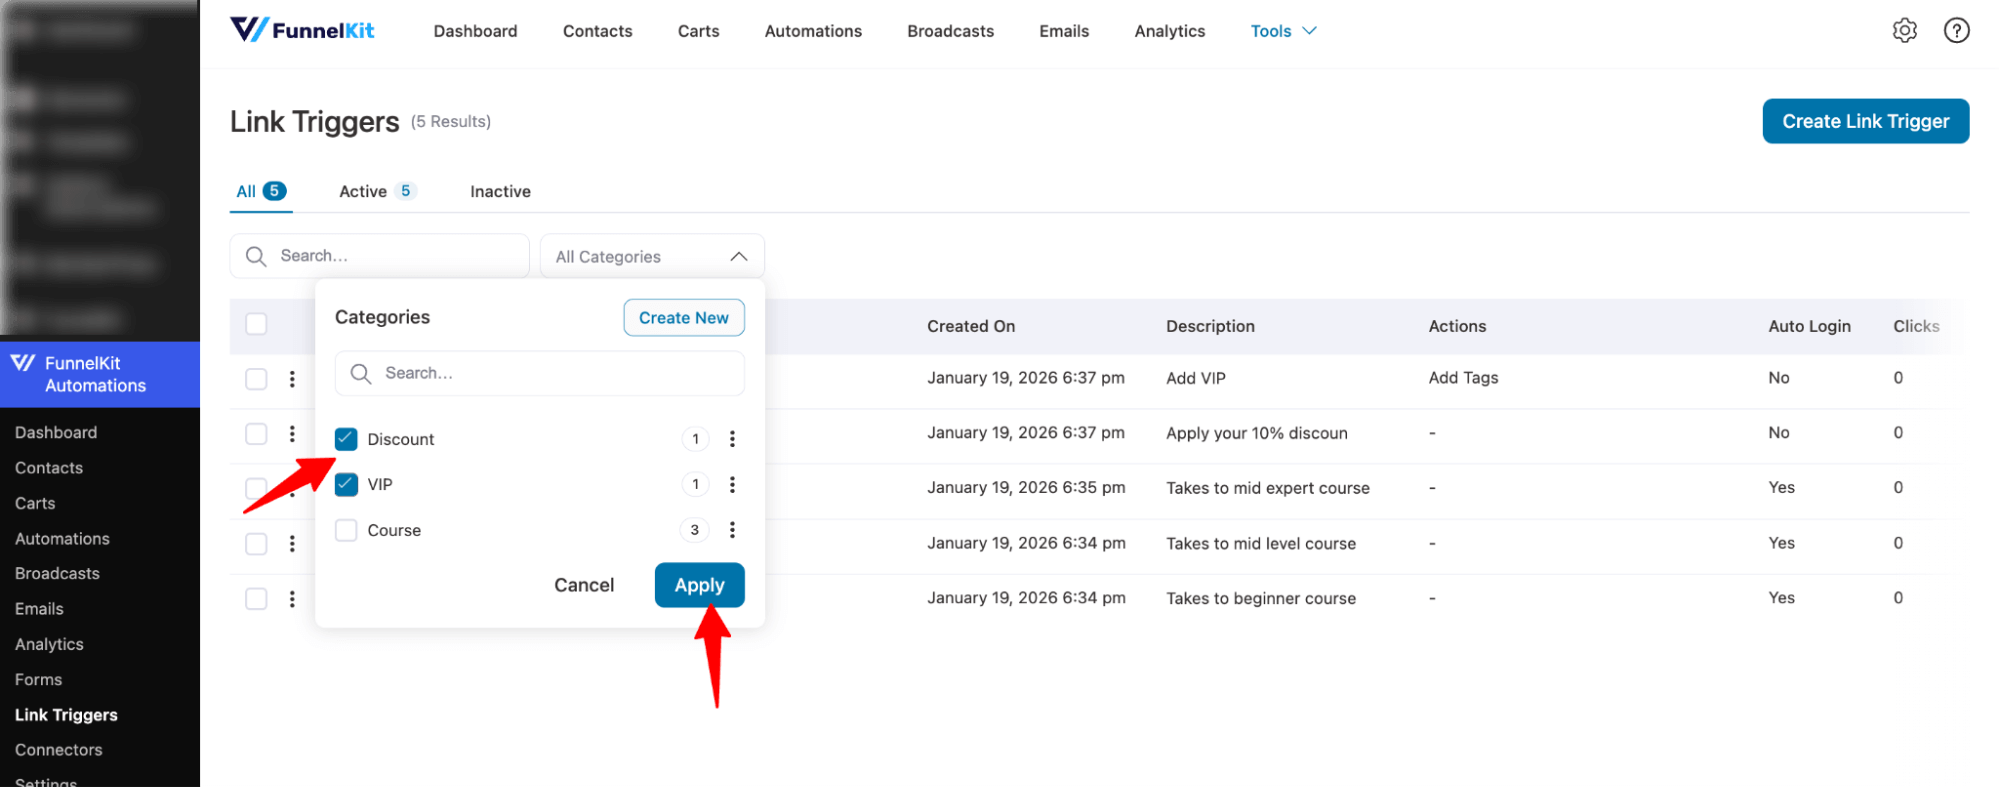Open Connectors in the left sidebar
The height and width of the screenshot is (787, 1999).
pyautogui.click(x=58, y=750)
